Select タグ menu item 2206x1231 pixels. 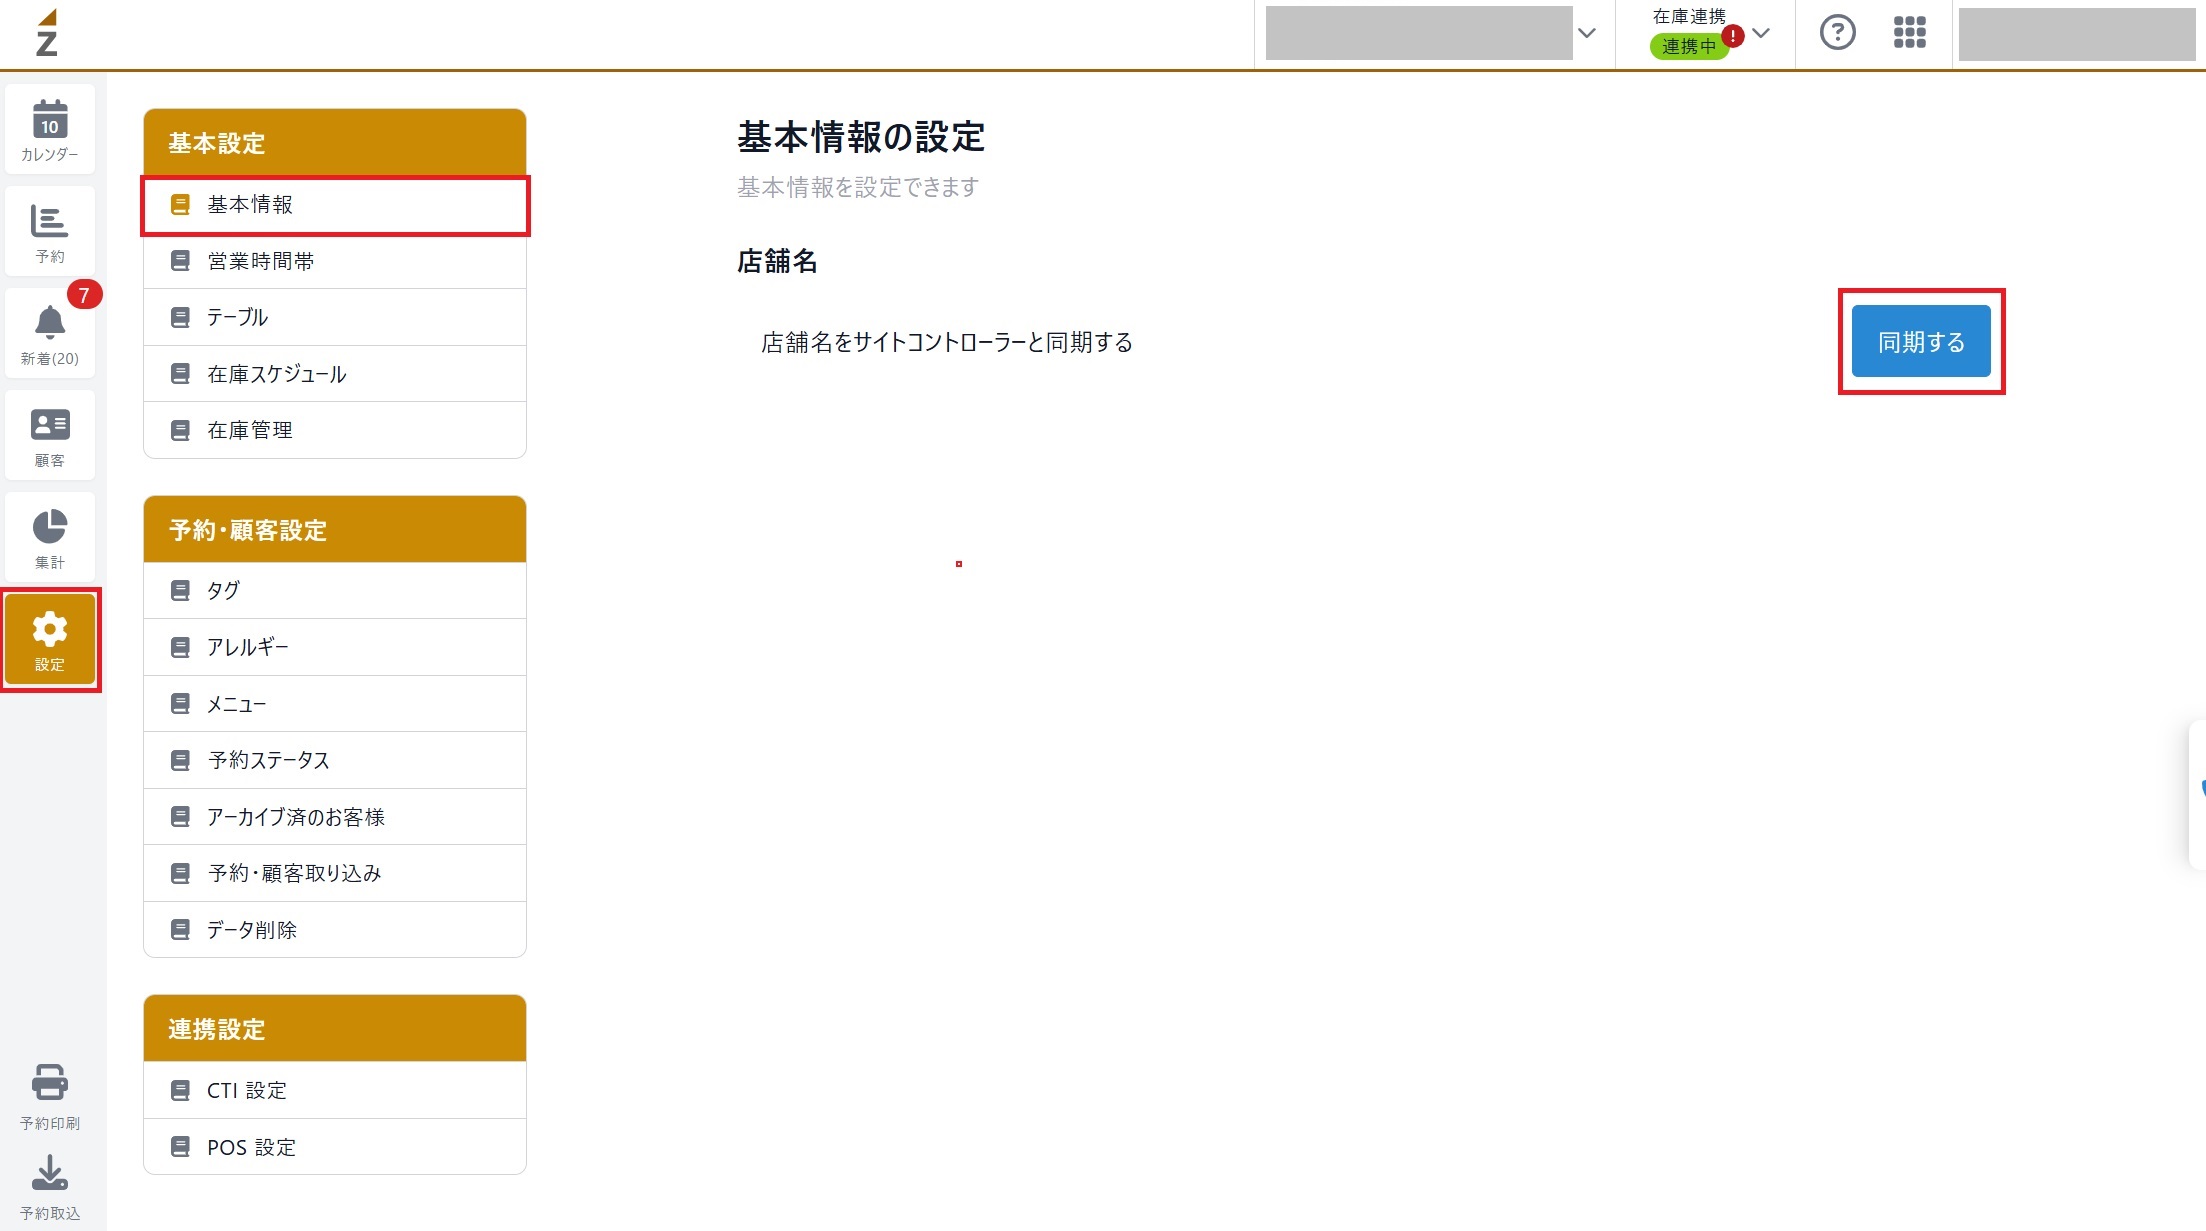[335, 590]
